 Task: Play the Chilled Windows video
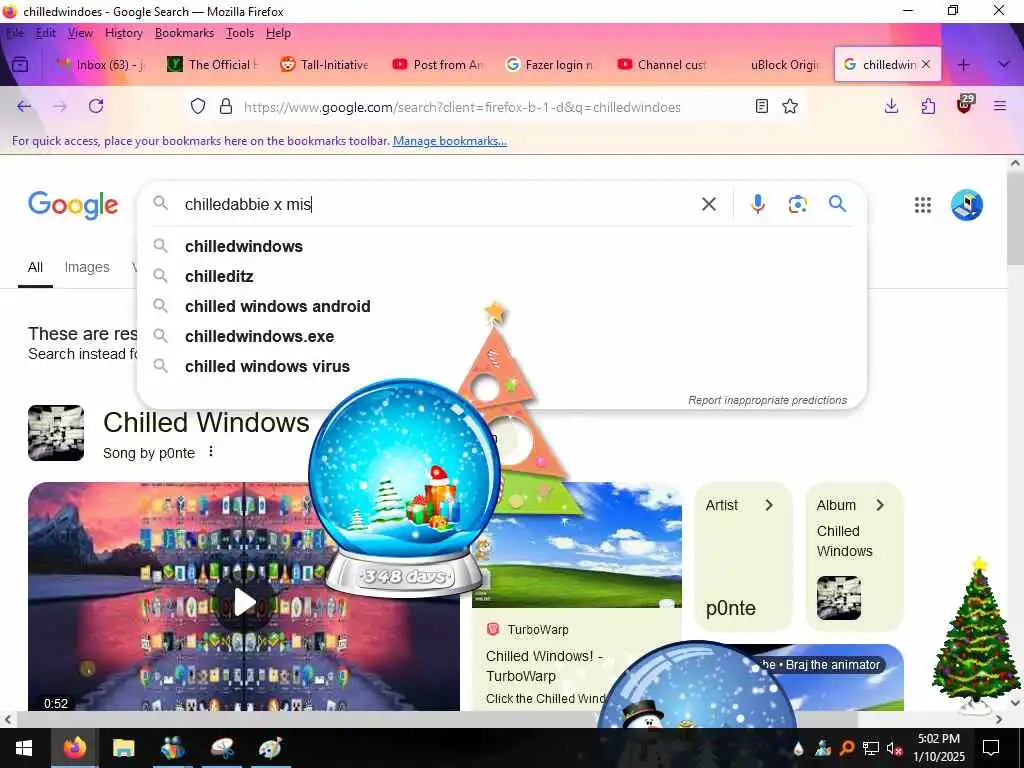click(x=244, y=602)
